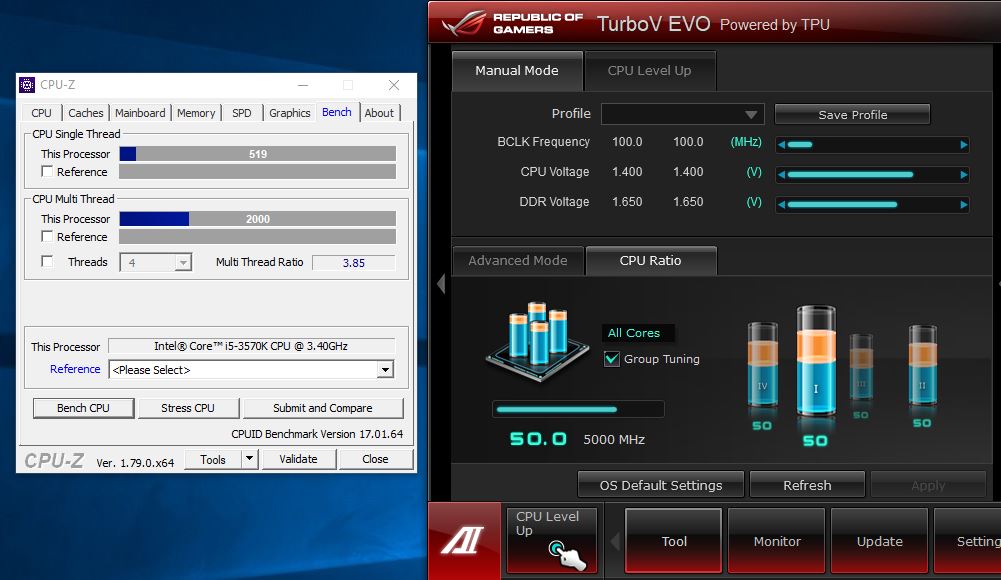Click BCLK Frequency decrease arrow

[x=781, y=145]
